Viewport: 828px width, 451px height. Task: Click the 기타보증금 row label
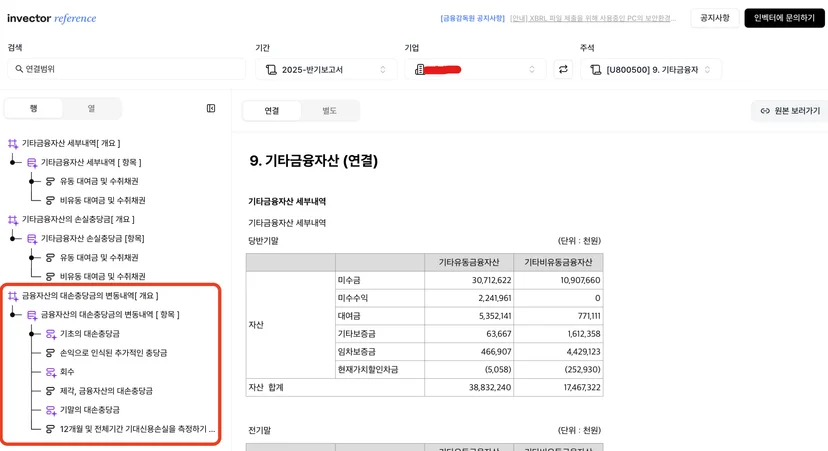356,334
